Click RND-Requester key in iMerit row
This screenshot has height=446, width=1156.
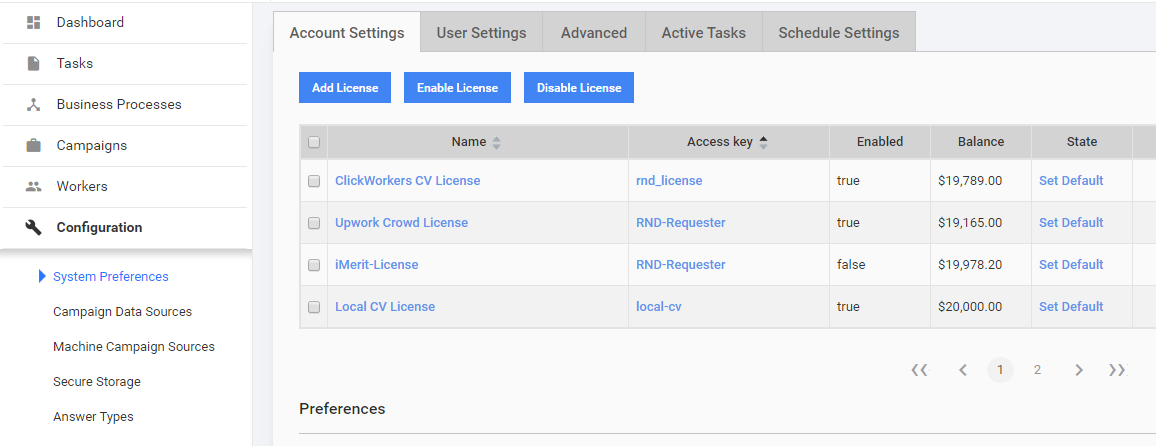pyautogui.click(x=681, y=265)
